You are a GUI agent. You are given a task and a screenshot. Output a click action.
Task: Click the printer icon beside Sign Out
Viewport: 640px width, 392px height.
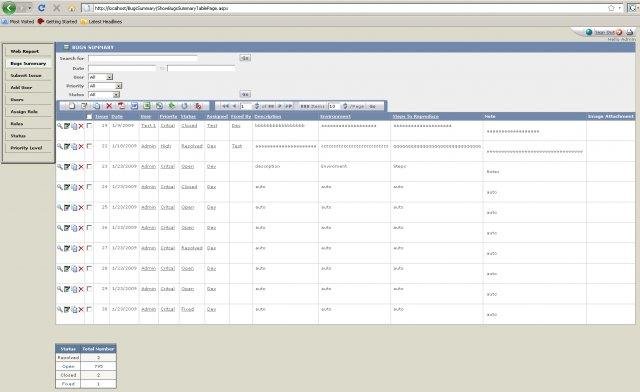[x=630, y=32]
